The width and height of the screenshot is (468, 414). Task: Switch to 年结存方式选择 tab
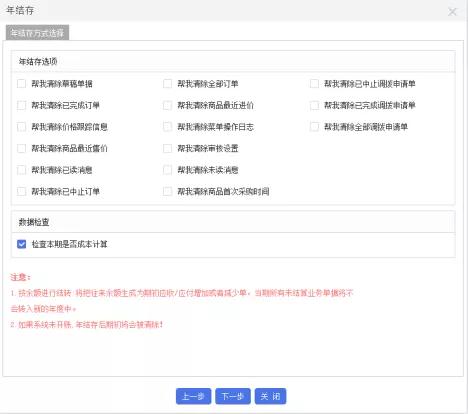coord(37,33)
